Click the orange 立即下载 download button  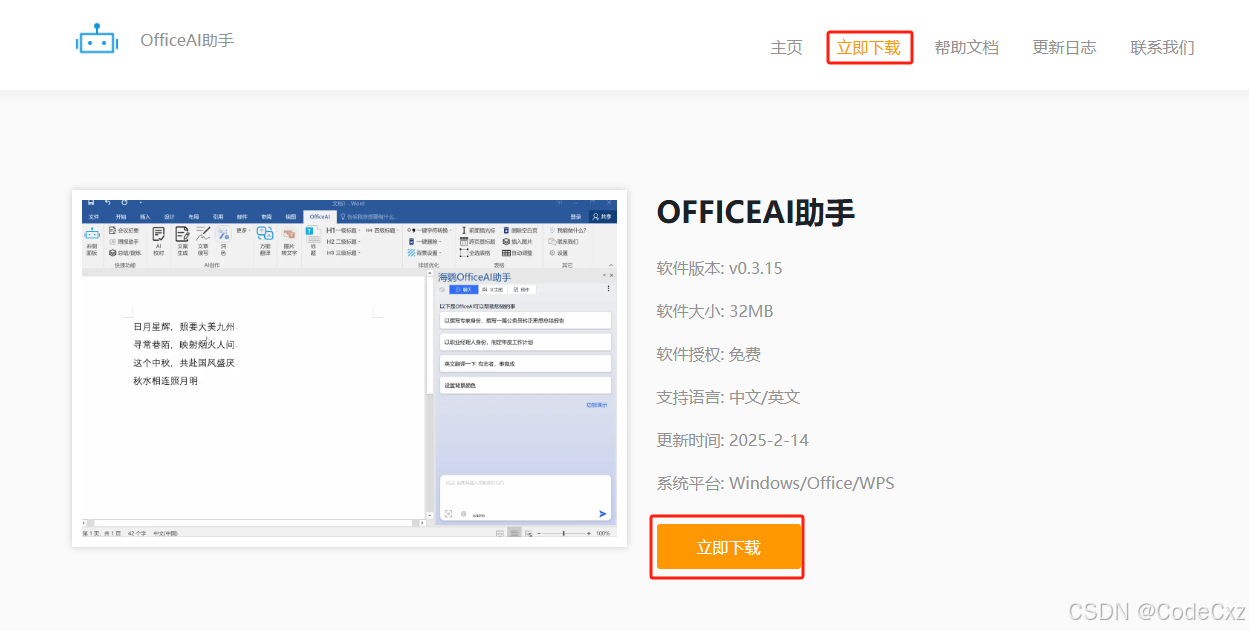pos(729,547)
